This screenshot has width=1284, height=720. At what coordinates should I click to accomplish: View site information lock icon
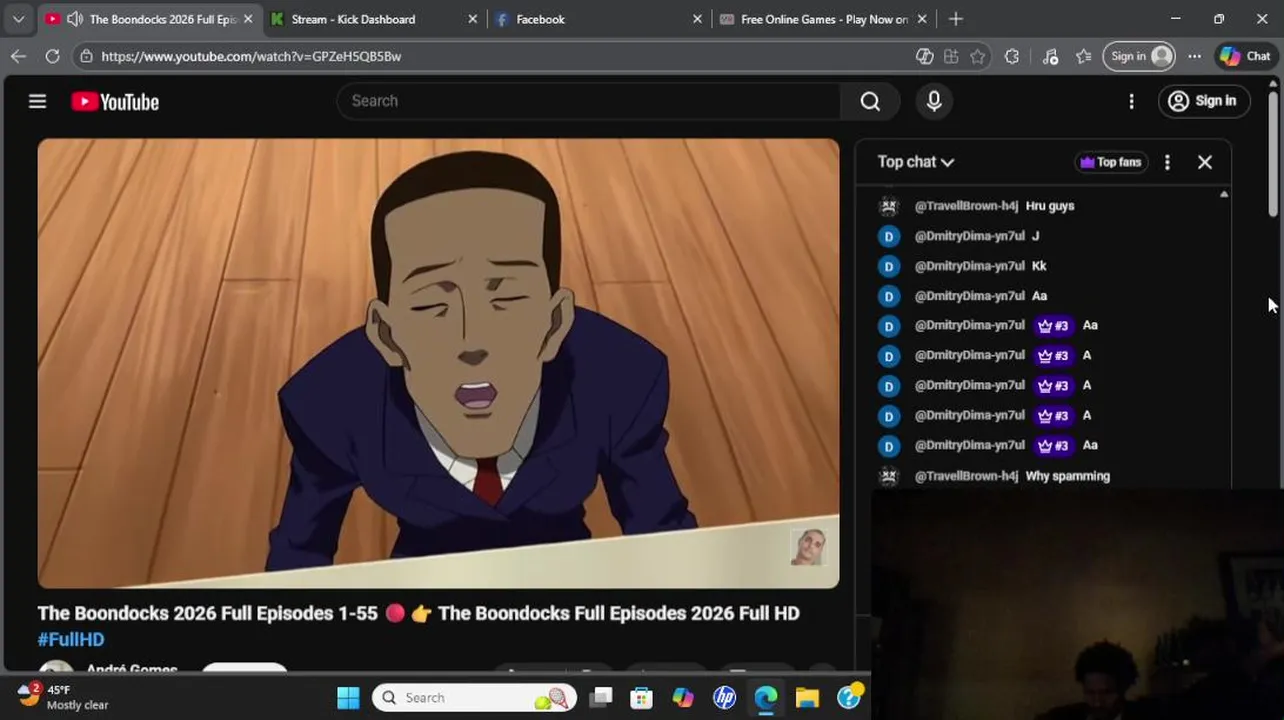(x=87, y=56)
